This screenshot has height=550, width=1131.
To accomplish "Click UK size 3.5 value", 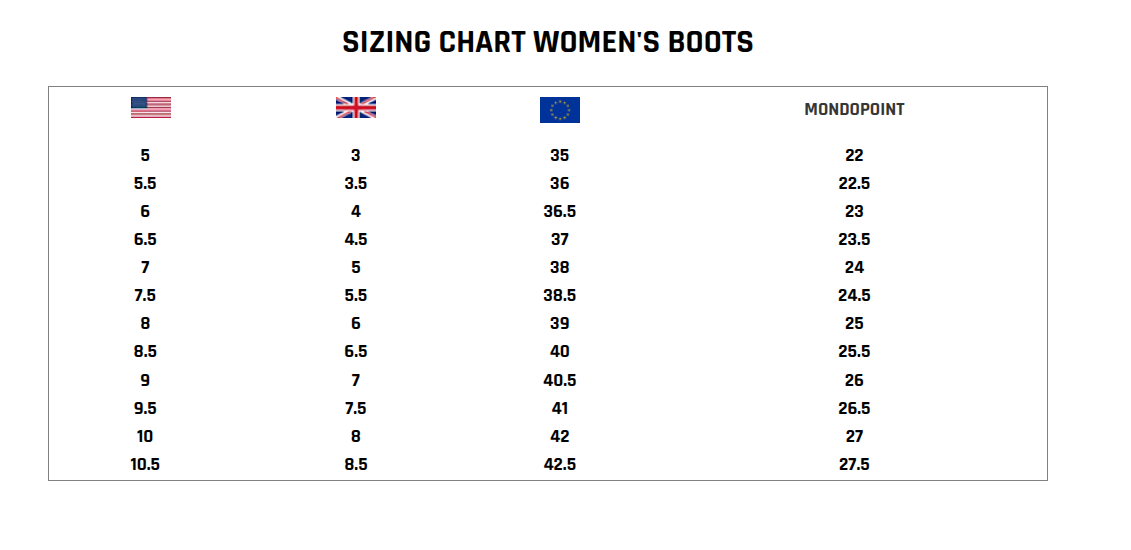I will pyautogui.click(x=356, y=183).
